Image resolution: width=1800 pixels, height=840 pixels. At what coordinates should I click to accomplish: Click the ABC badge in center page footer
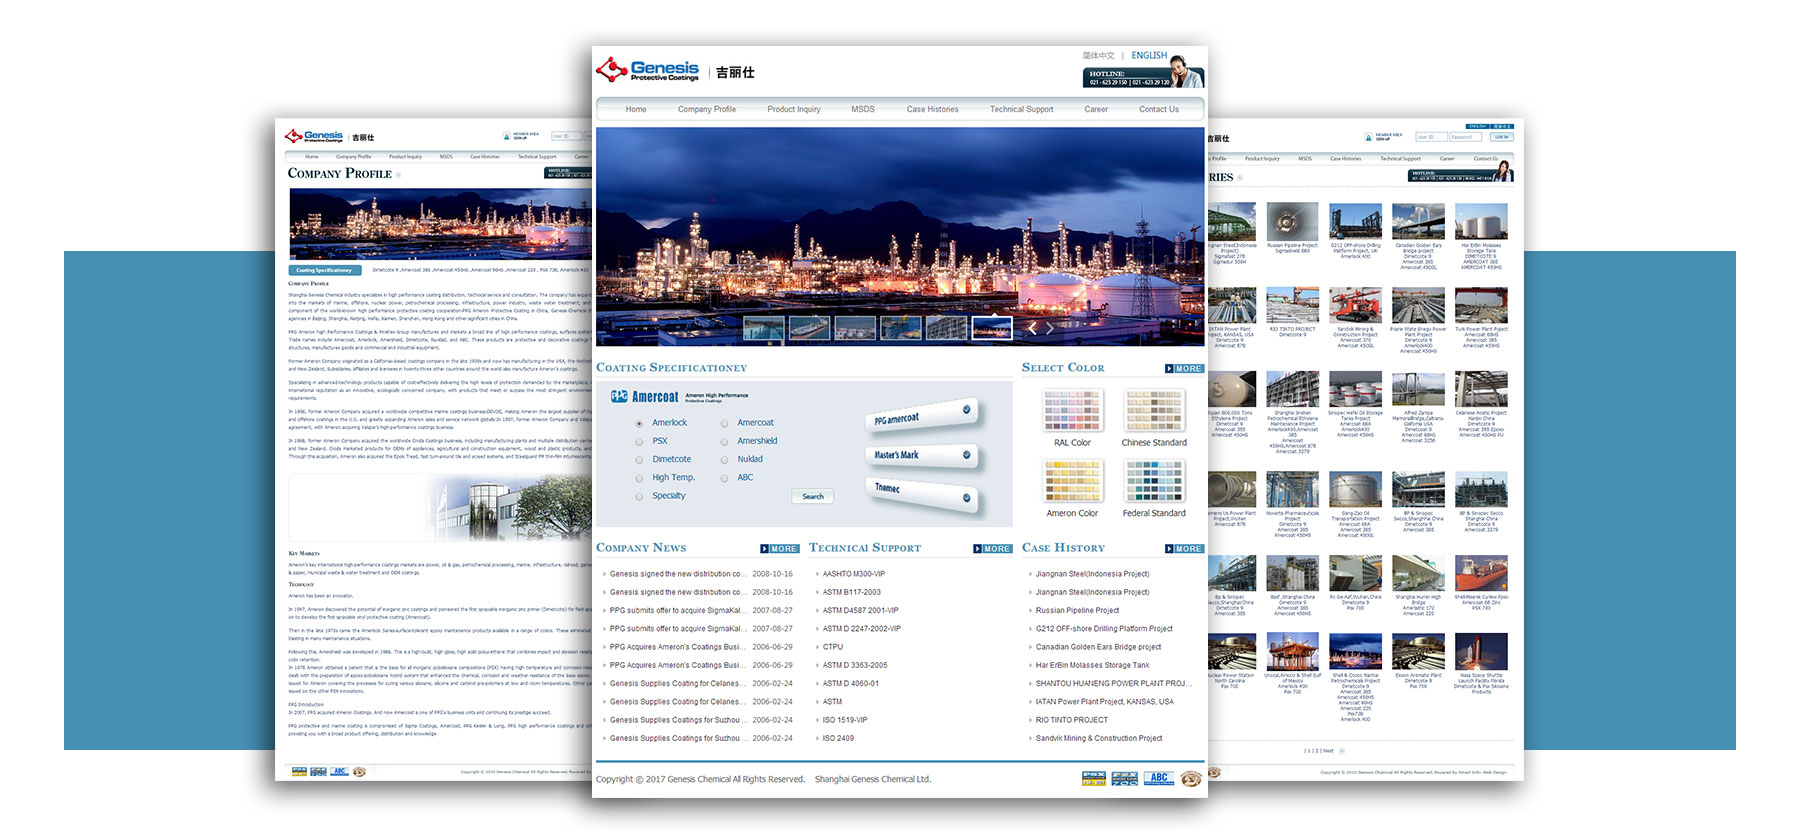point(1159,778)
